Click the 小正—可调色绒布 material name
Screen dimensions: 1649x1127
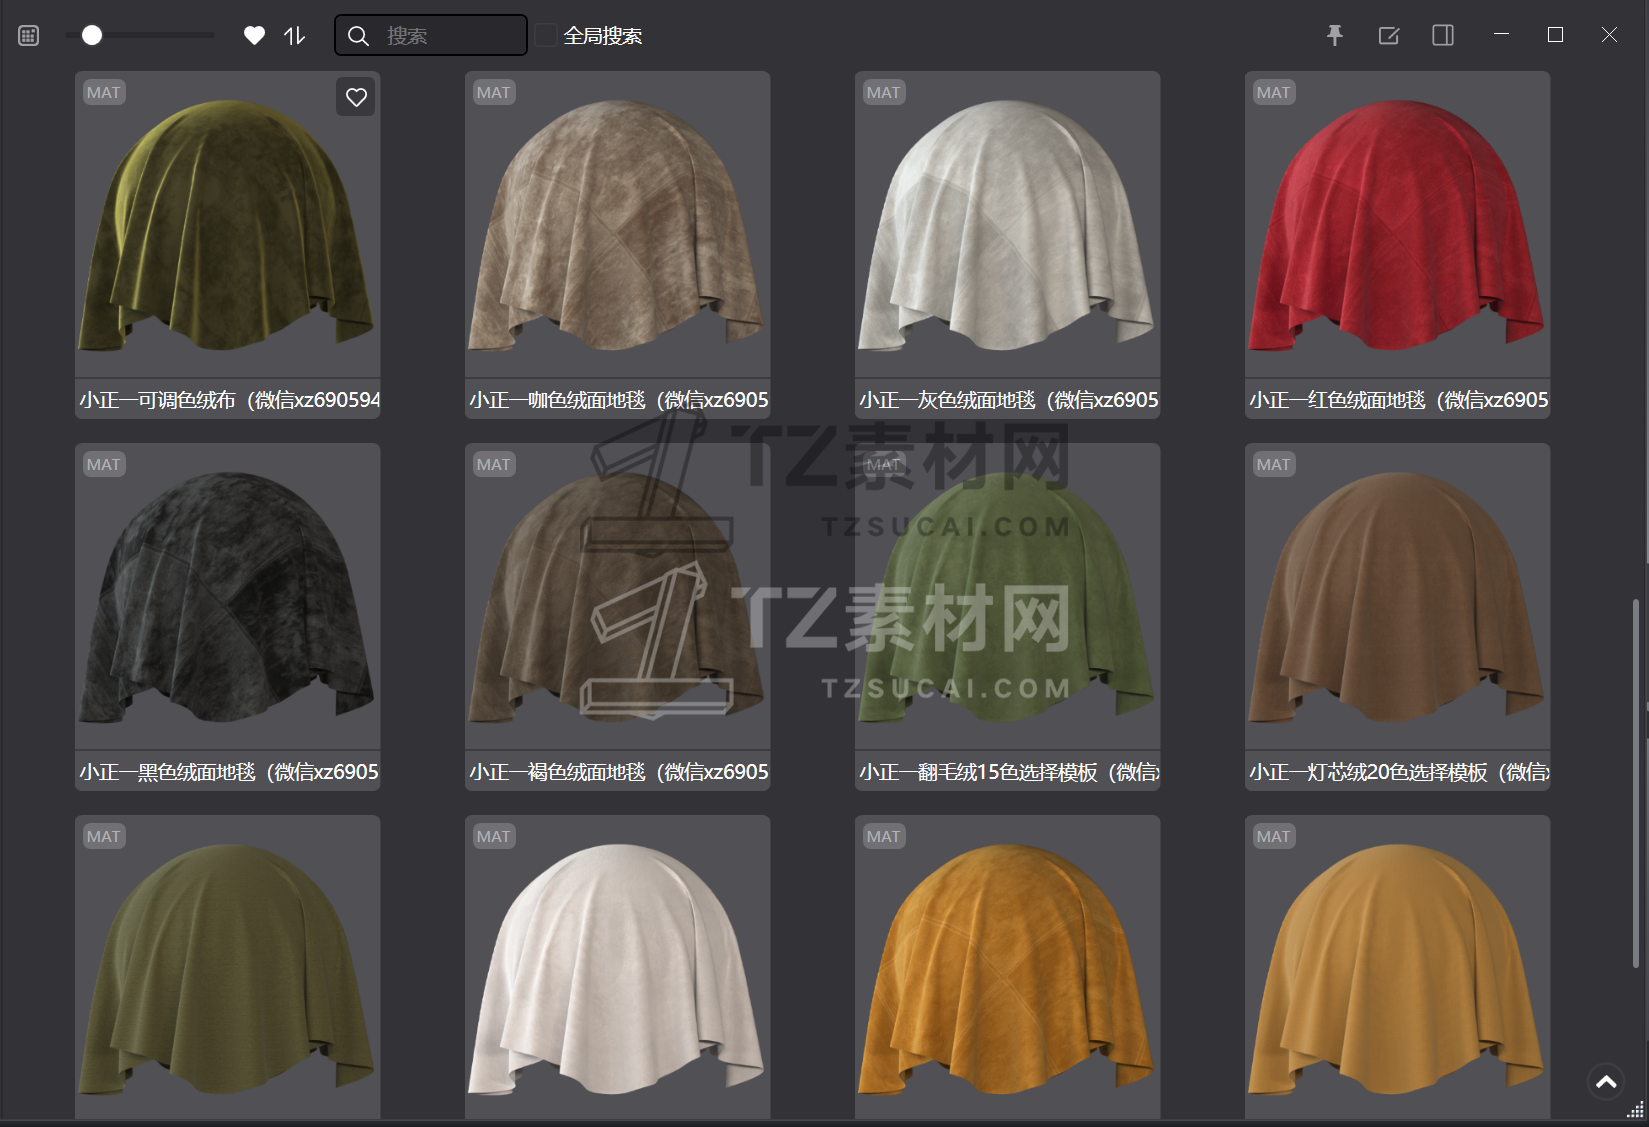229,400
